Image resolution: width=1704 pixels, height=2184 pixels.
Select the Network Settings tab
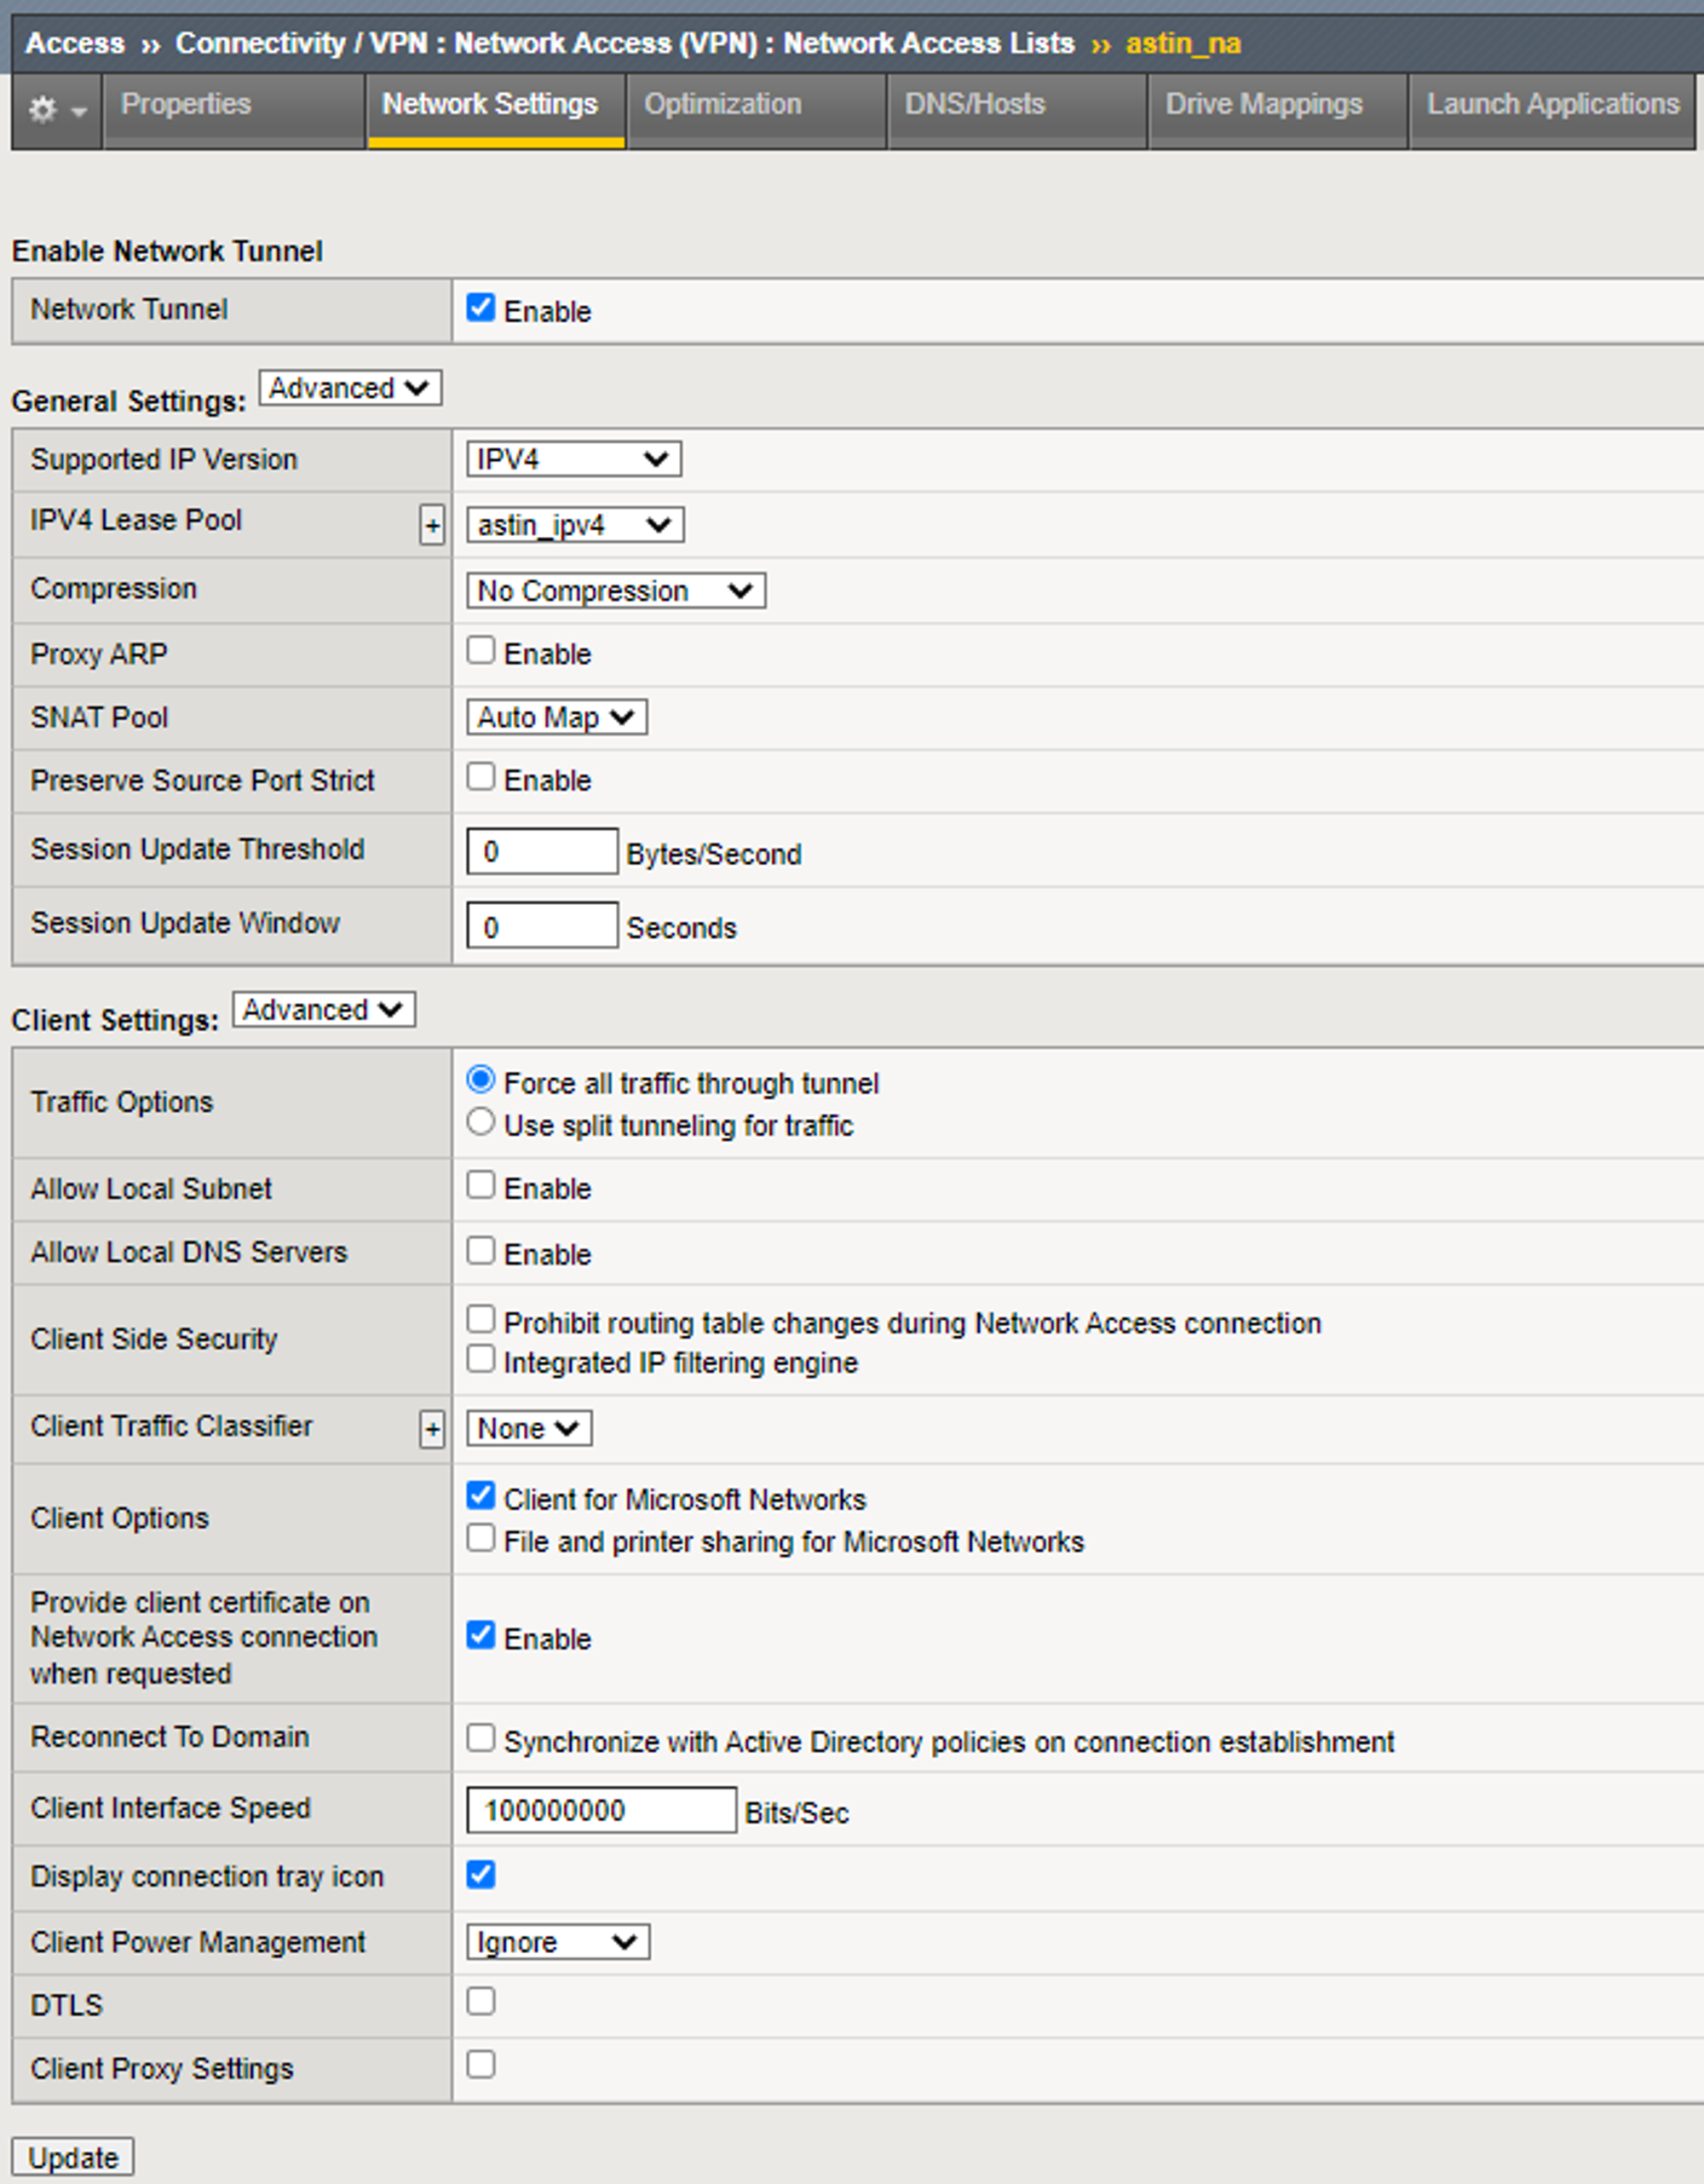coord(495,110)
